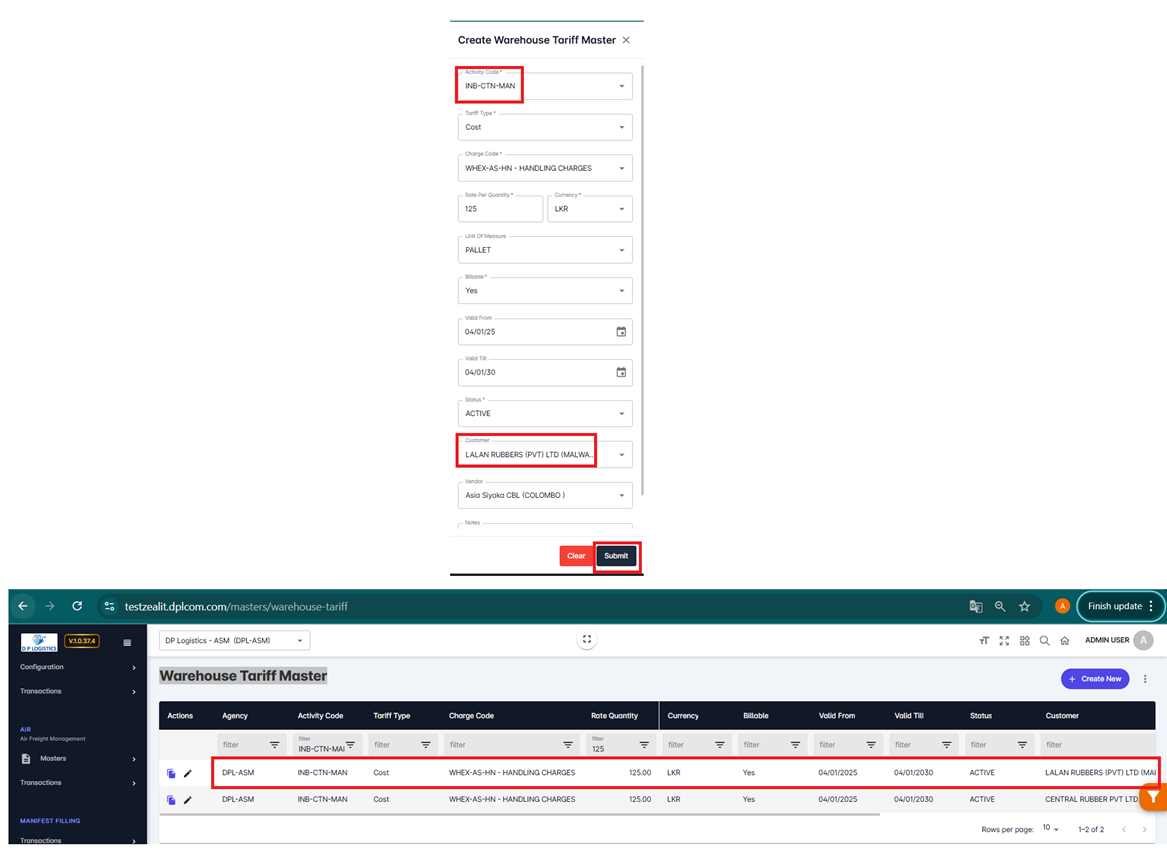Open calendar picker for Valid Till date
Viewport: 1167px width, 866px height.
[621, 373]
